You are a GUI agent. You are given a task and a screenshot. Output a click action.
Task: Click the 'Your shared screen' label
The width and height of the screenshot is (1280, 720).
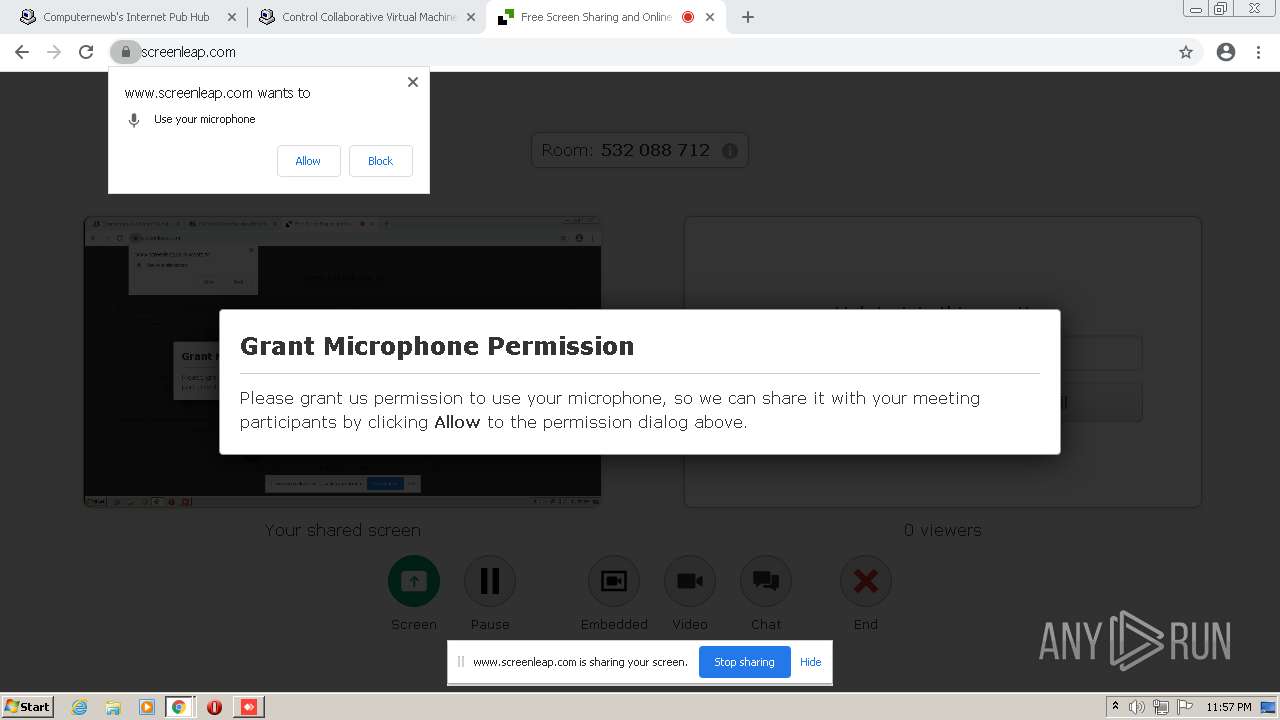tap(343, 530)
